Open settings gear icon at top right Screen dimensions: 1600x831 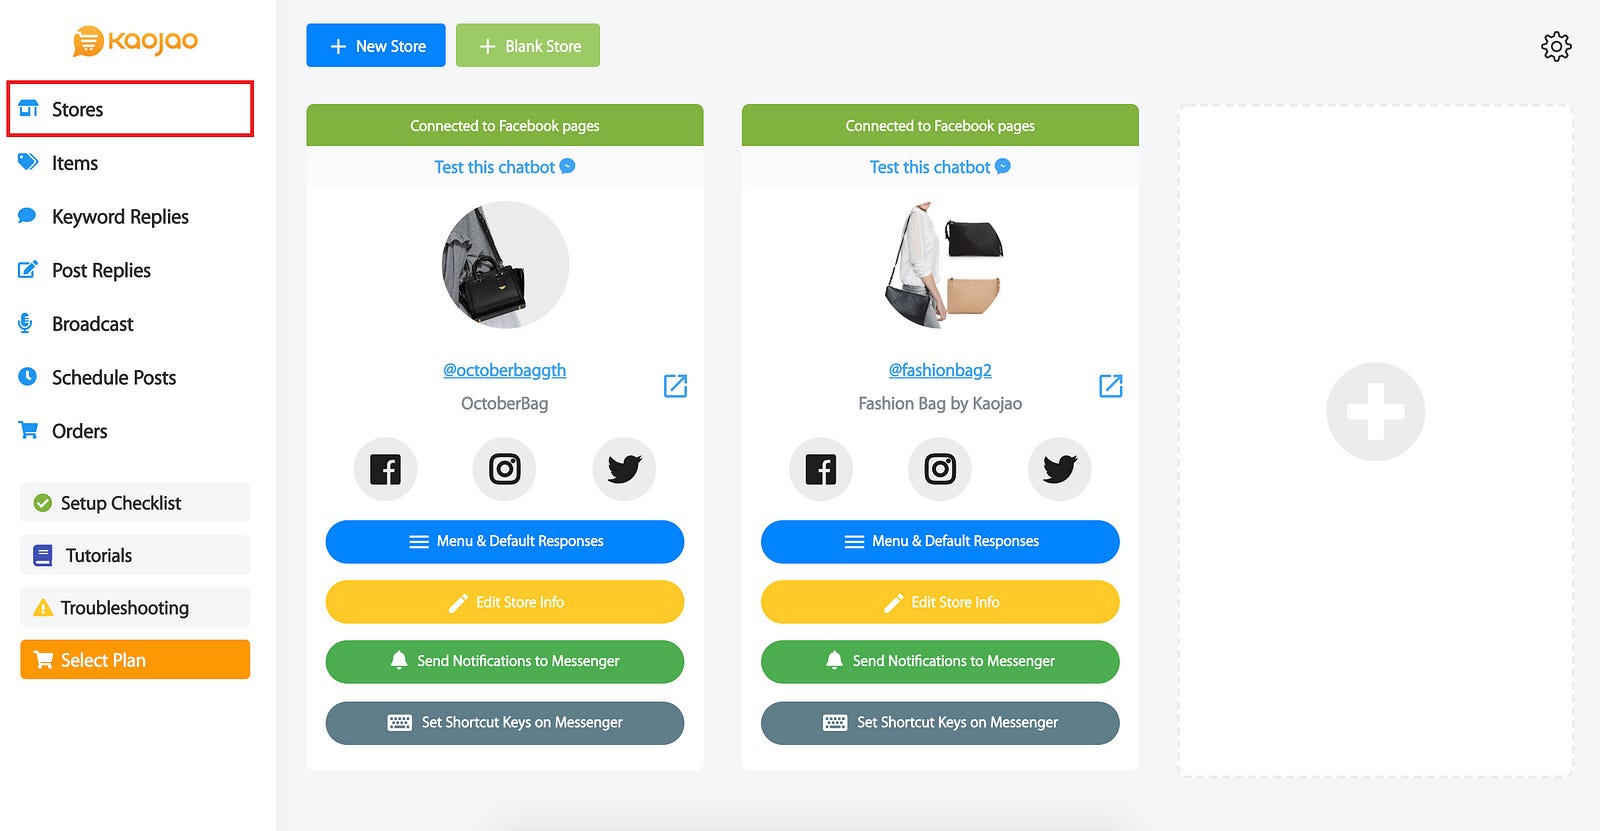click(x=1556, y=46)
